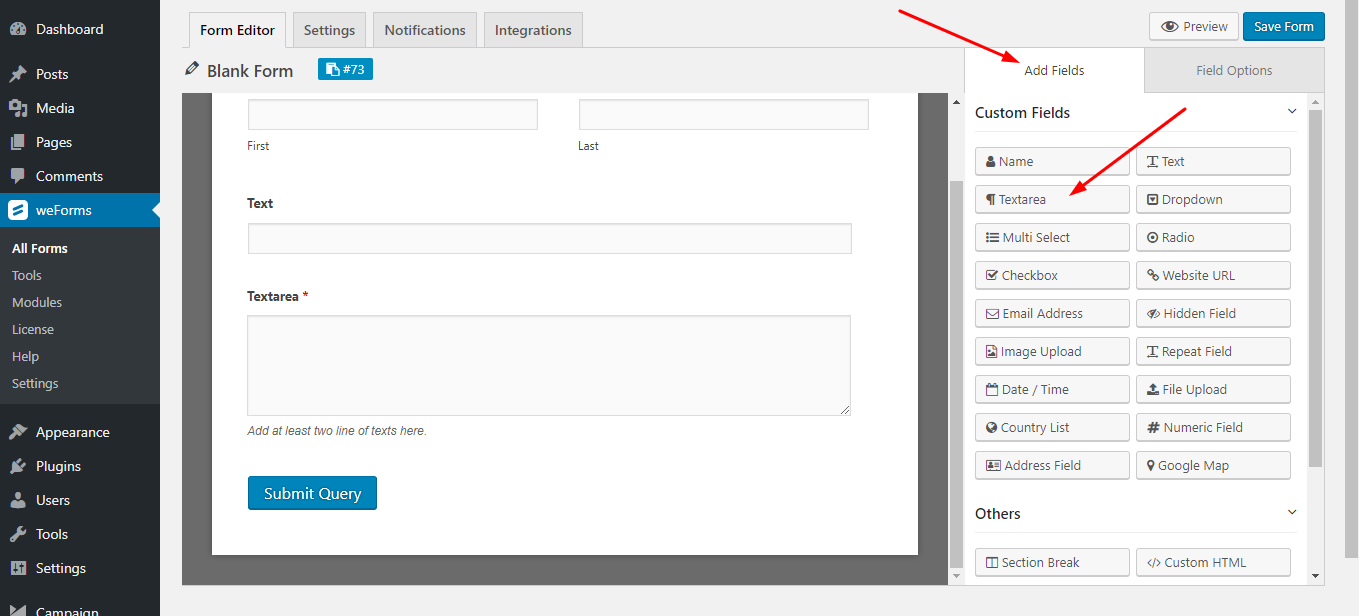This screenshot has width=1359, height=616.
Task: Click inside the Text input field
Action: pyautogui.click(x=549, y=238)
